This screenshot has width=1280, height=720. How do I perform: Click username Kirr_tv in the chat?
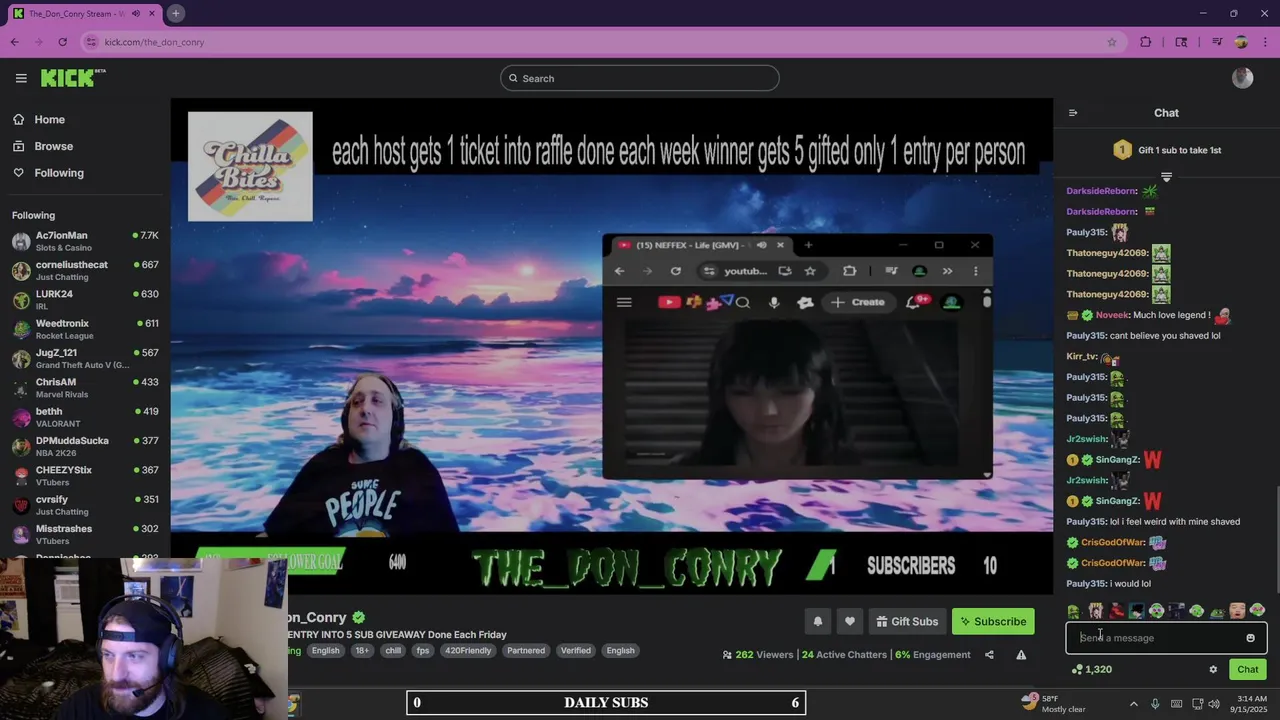[x=1082, y=356]
